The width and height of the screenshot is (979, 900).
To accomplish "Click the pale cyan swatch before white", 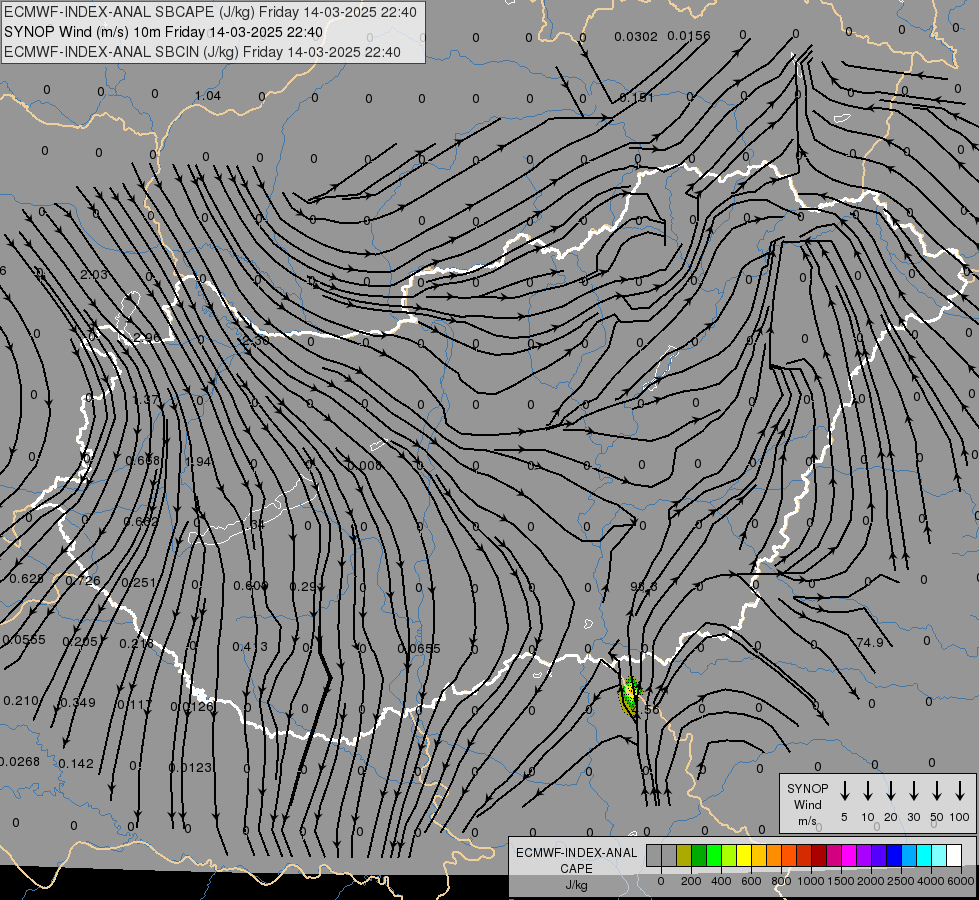I will tap(939, 855).
